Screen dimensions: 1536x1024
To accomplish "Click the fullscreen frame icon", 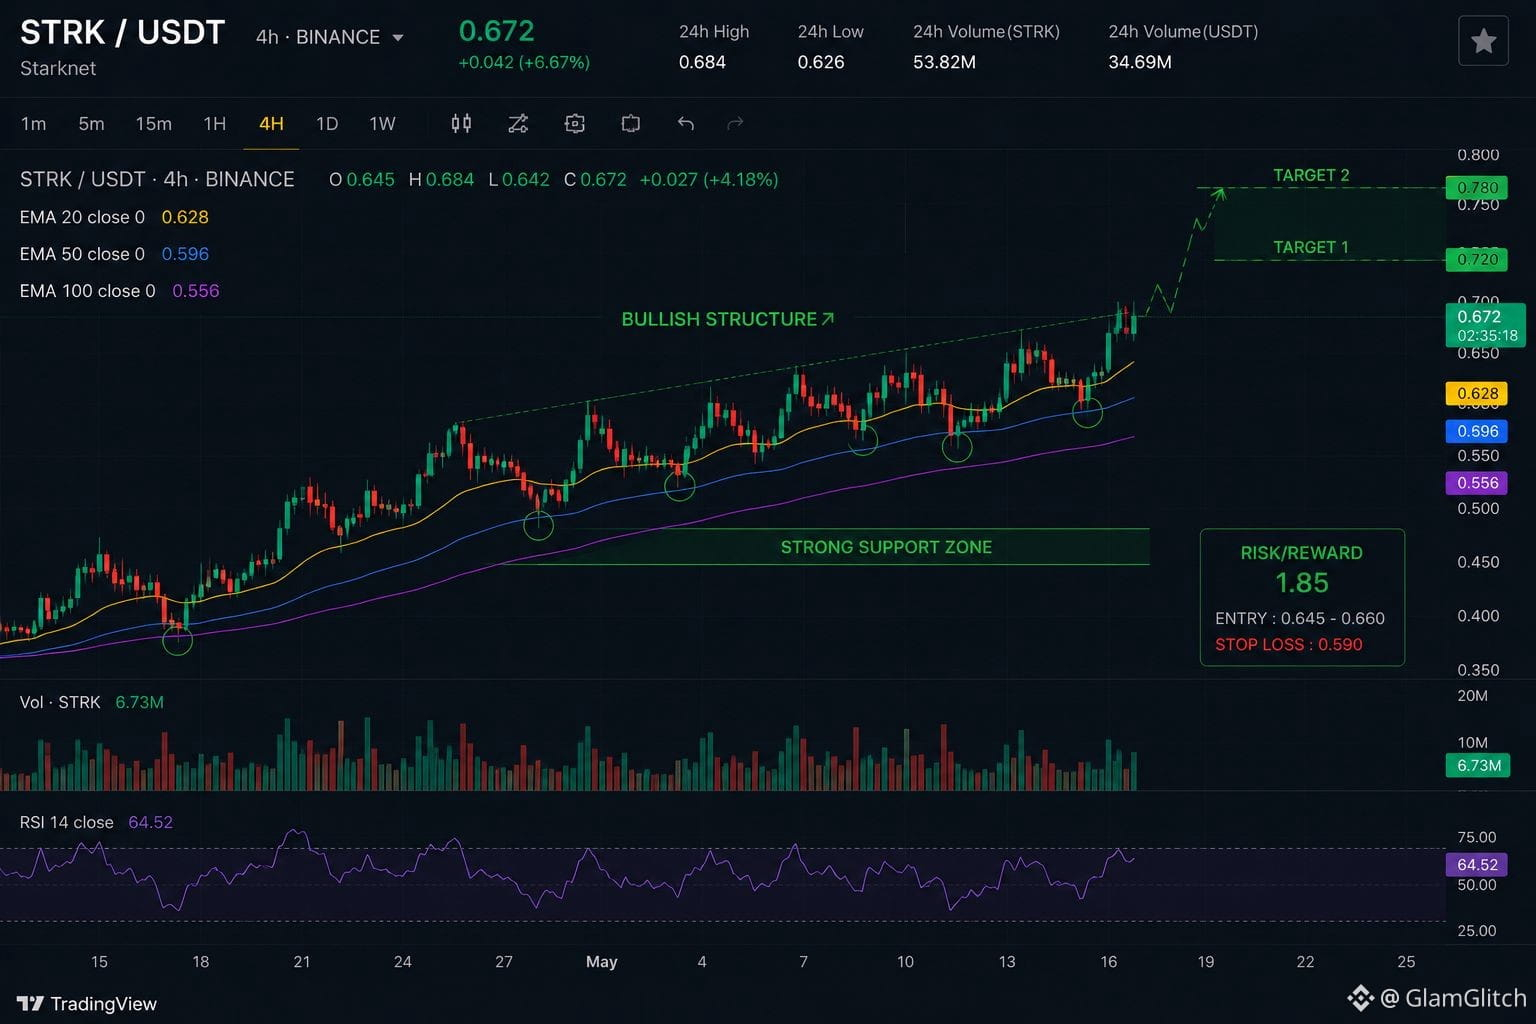I will click(630, 123).
